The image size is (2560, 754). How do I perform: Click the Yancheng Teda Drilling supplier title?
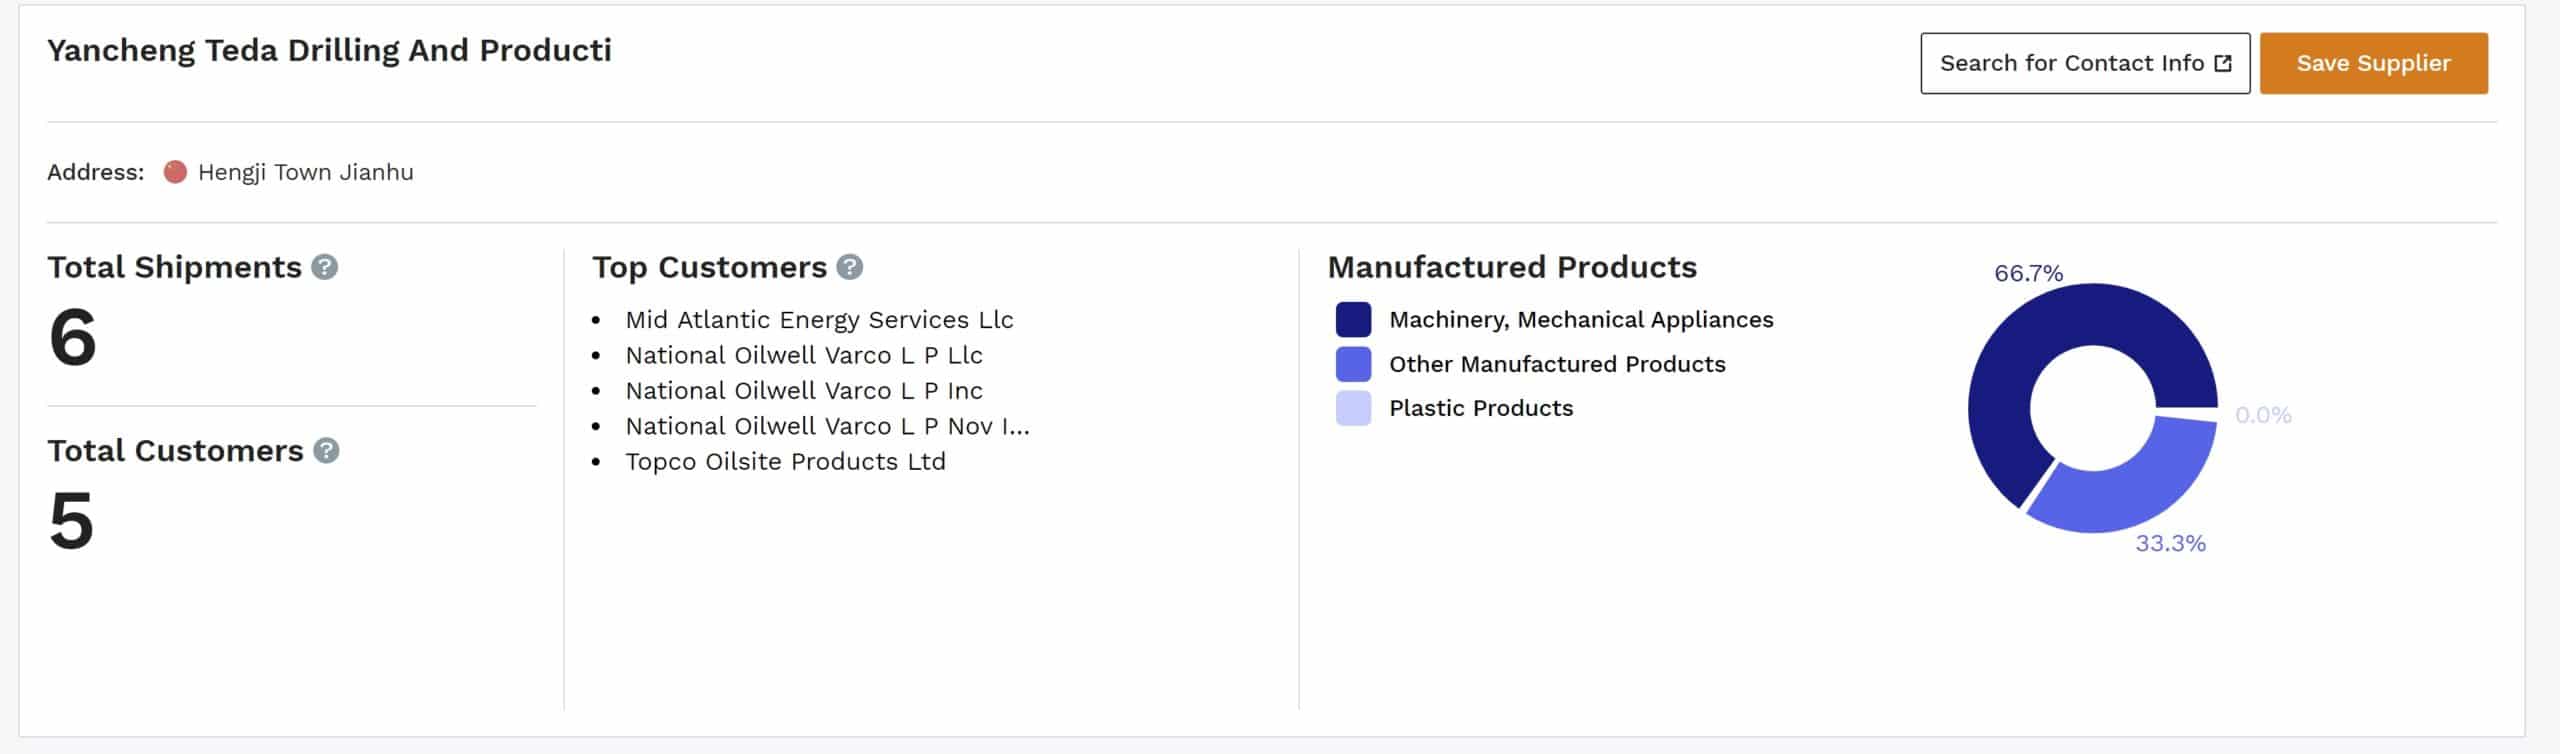tap(329, 50)
